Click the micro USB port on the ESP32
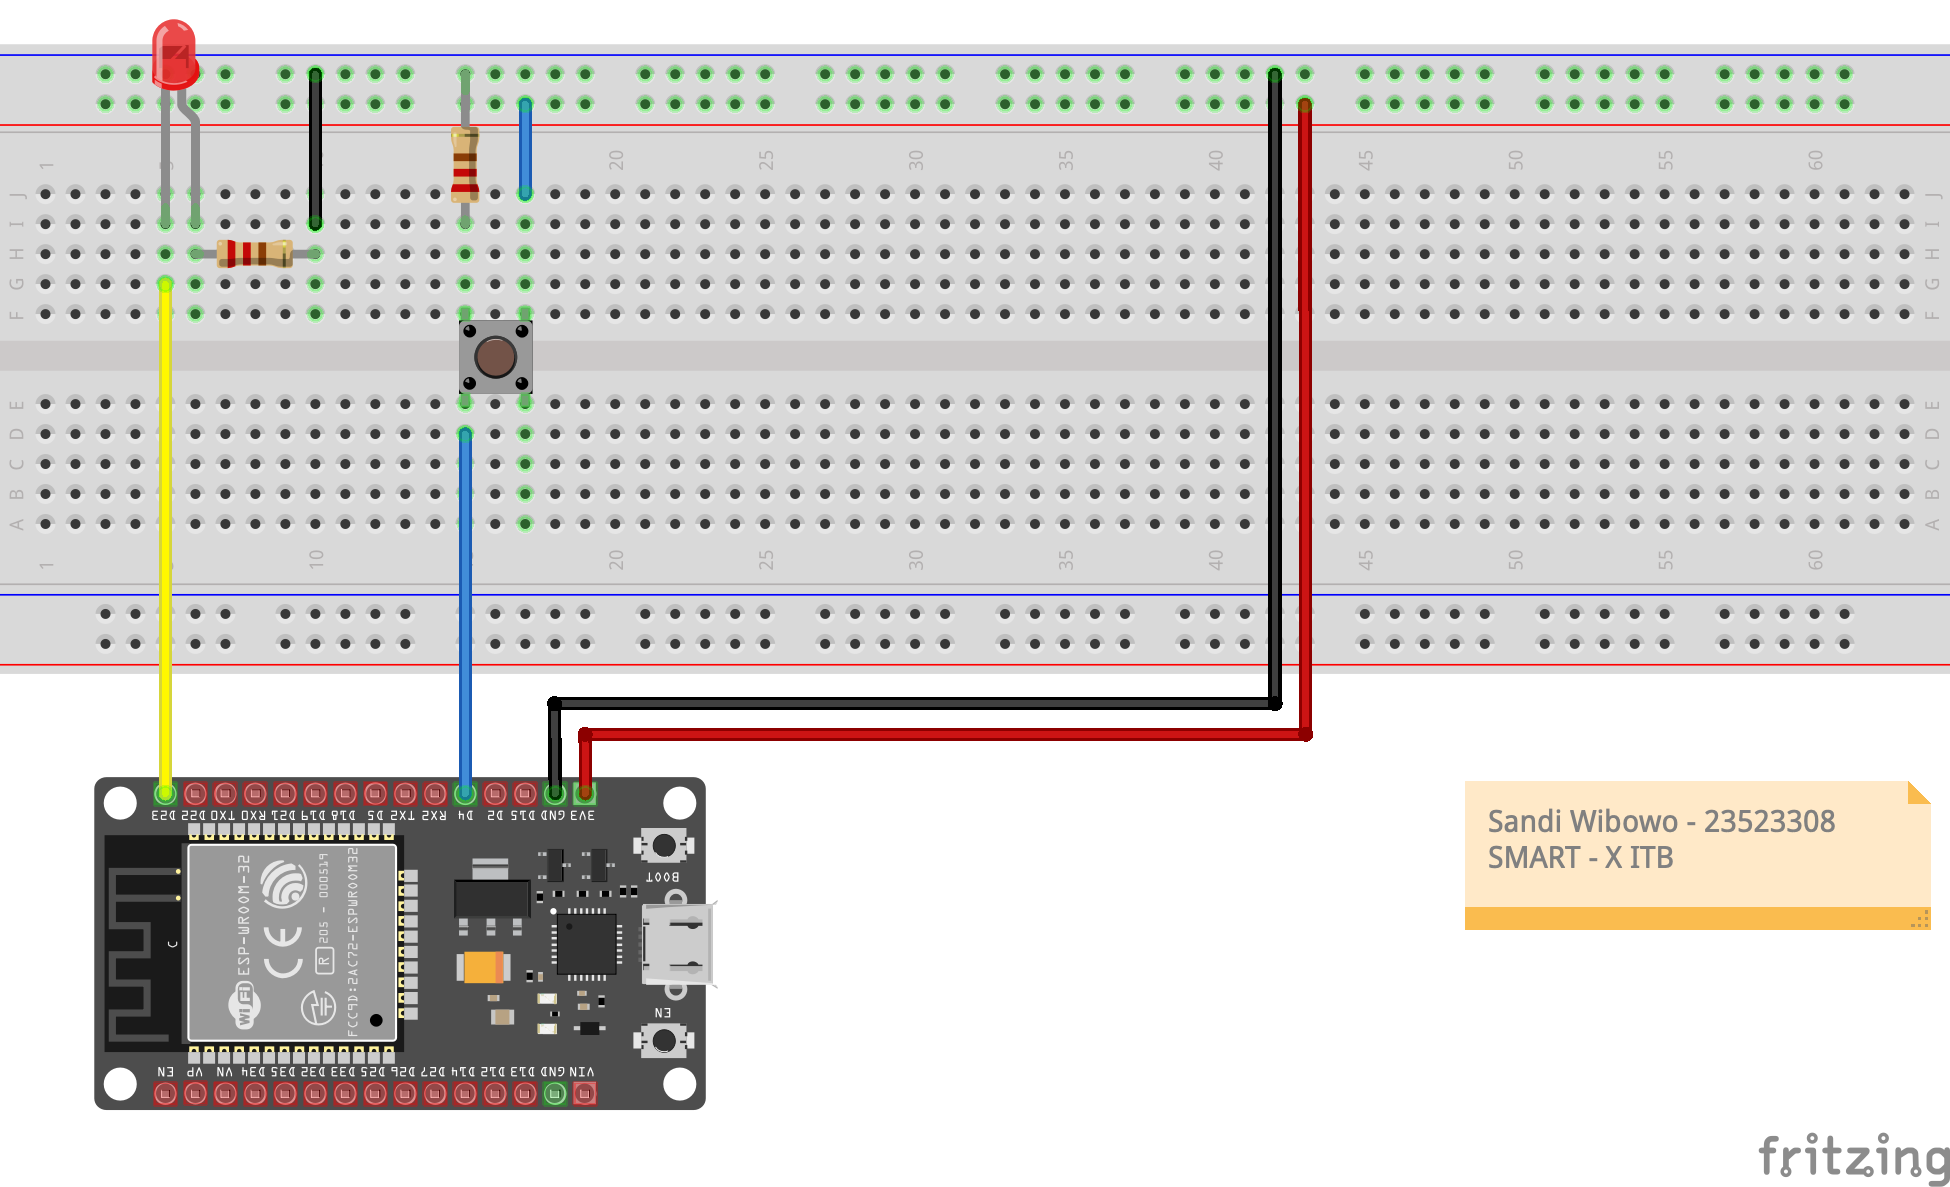1950x1187 pixels. (x=677, y=944)
